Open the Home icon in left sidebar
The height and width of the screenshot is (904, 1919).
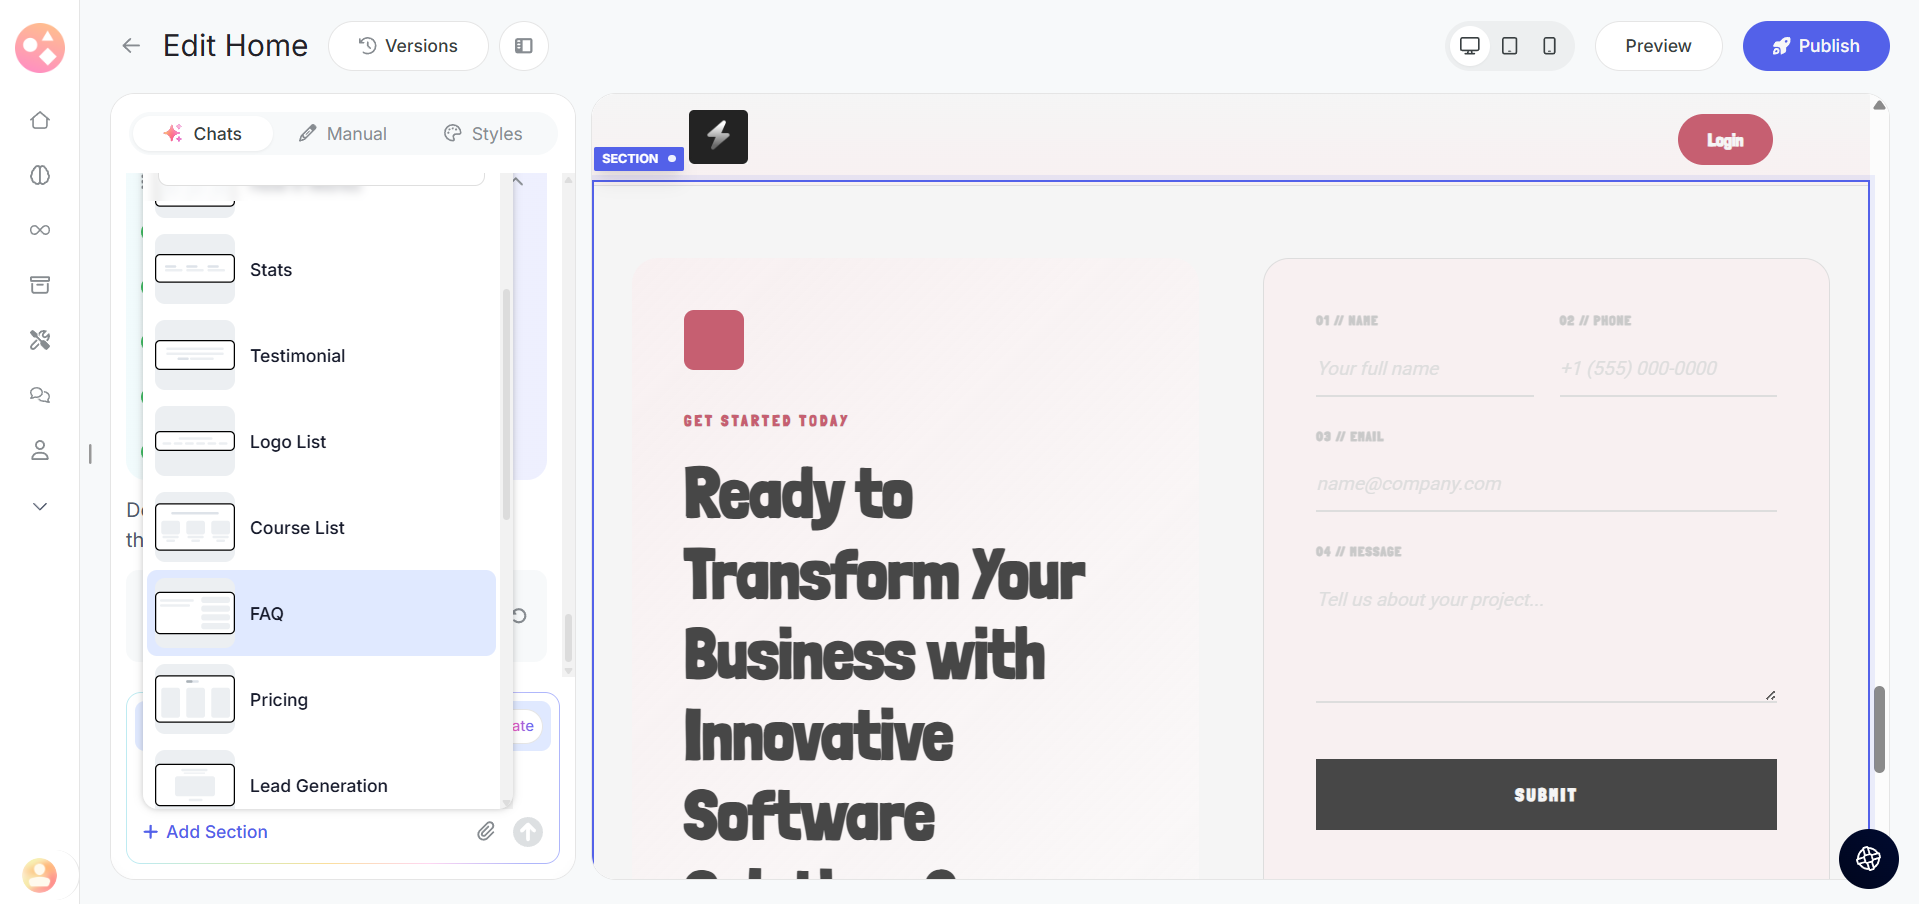click(40, 120)
